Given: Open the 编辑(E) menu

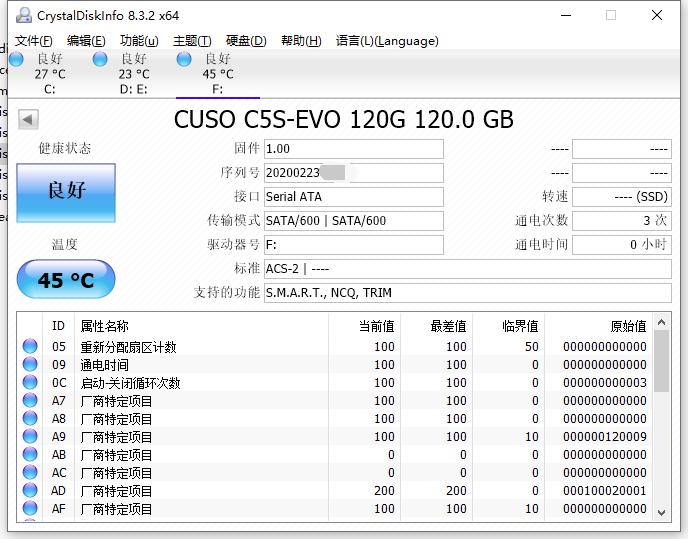Looking at the screenshot, I should [x=86, y=41].
